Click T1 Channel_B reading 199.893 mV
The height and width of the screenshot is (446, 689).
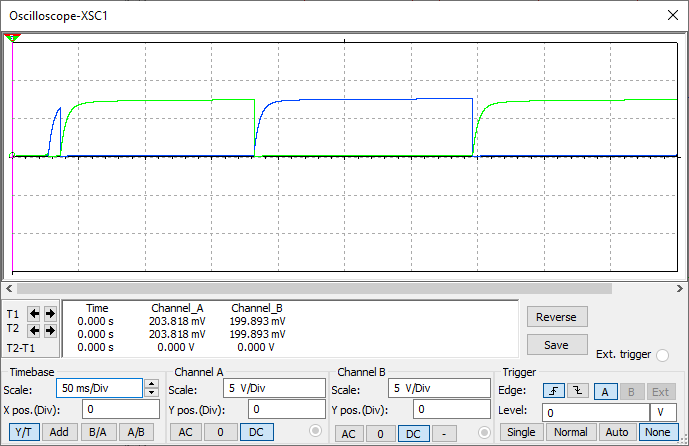(257, 321)
